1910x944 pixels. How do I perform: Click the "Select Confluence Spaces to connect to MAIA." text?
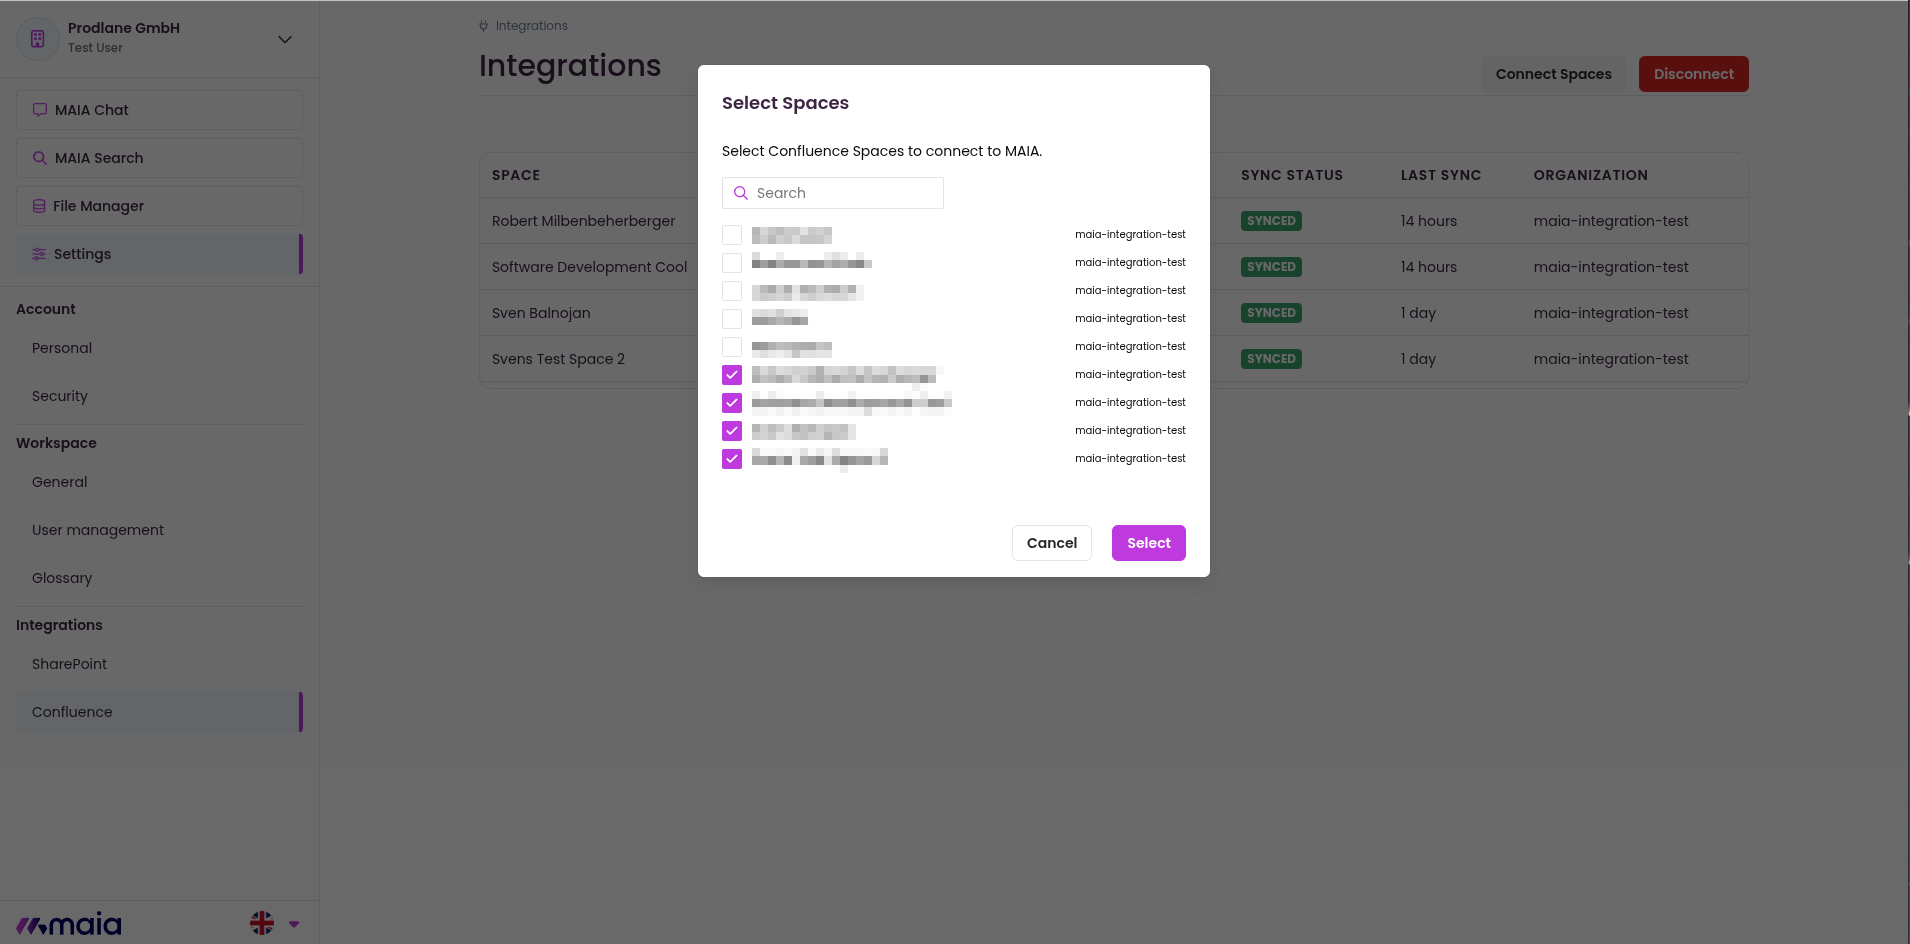(882, 151)
